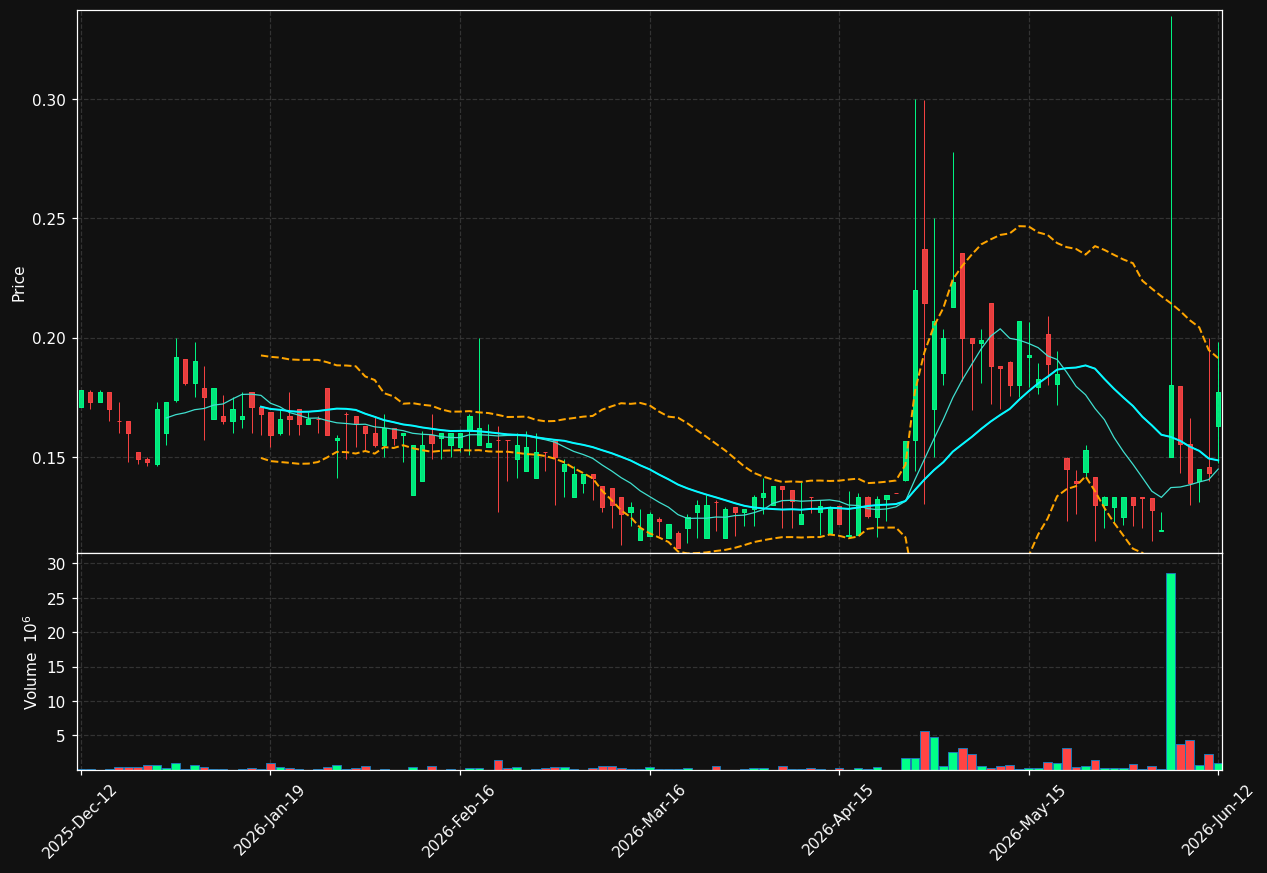Click the 2026-May-15 date label

click(x=1027, y=821)
